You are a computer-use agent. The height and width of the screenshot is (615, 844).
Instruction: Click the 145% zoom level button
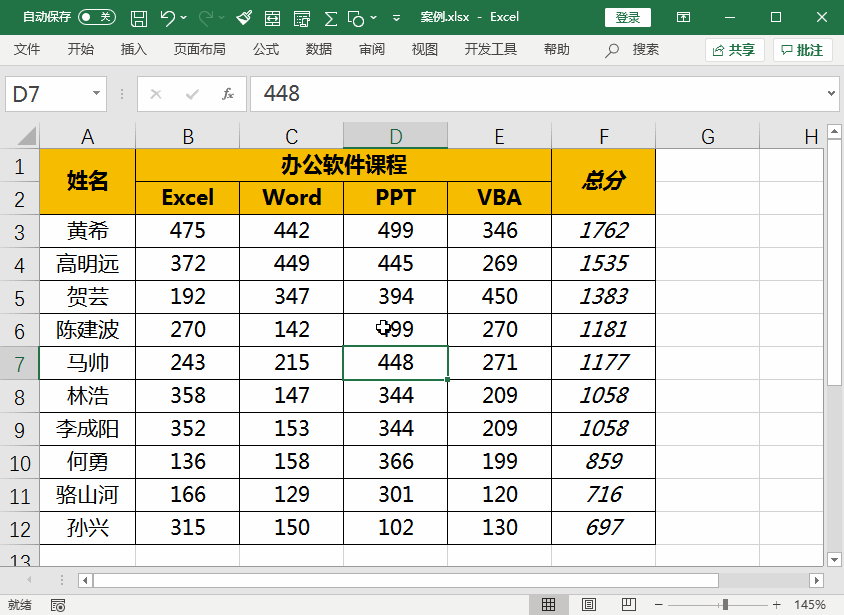(809, 605)
